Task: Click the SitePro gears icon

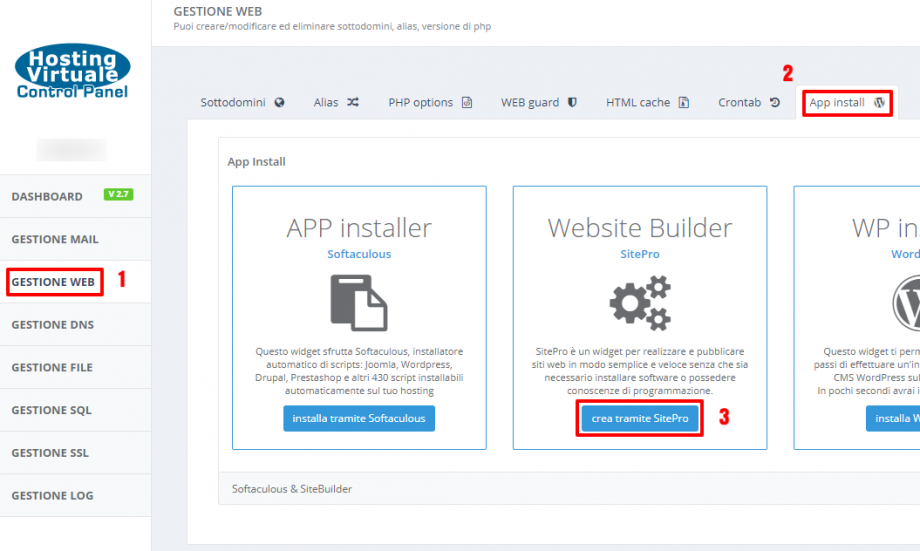Action: pyautogui.click(x=640, y=303)
